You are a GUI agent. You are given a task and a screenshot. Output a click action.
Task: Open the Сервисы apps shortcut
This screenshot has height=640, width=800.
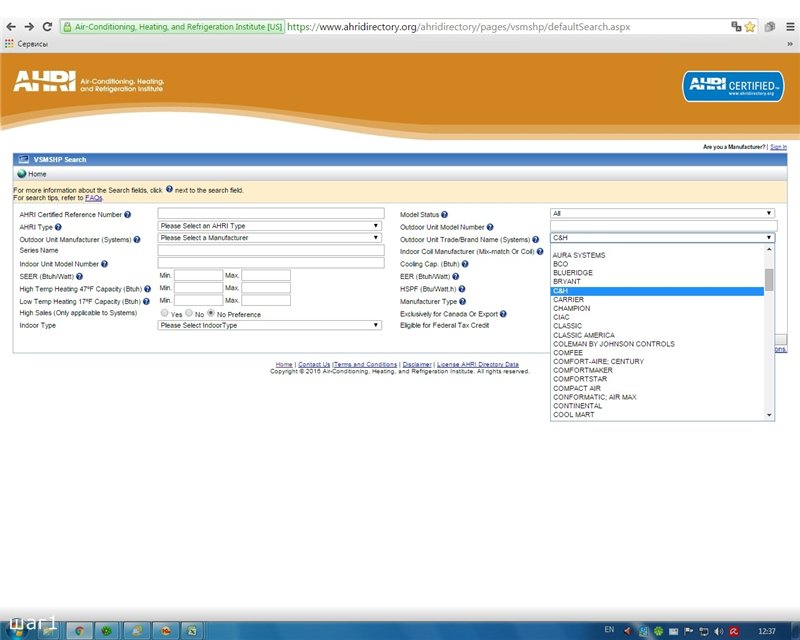27,44
